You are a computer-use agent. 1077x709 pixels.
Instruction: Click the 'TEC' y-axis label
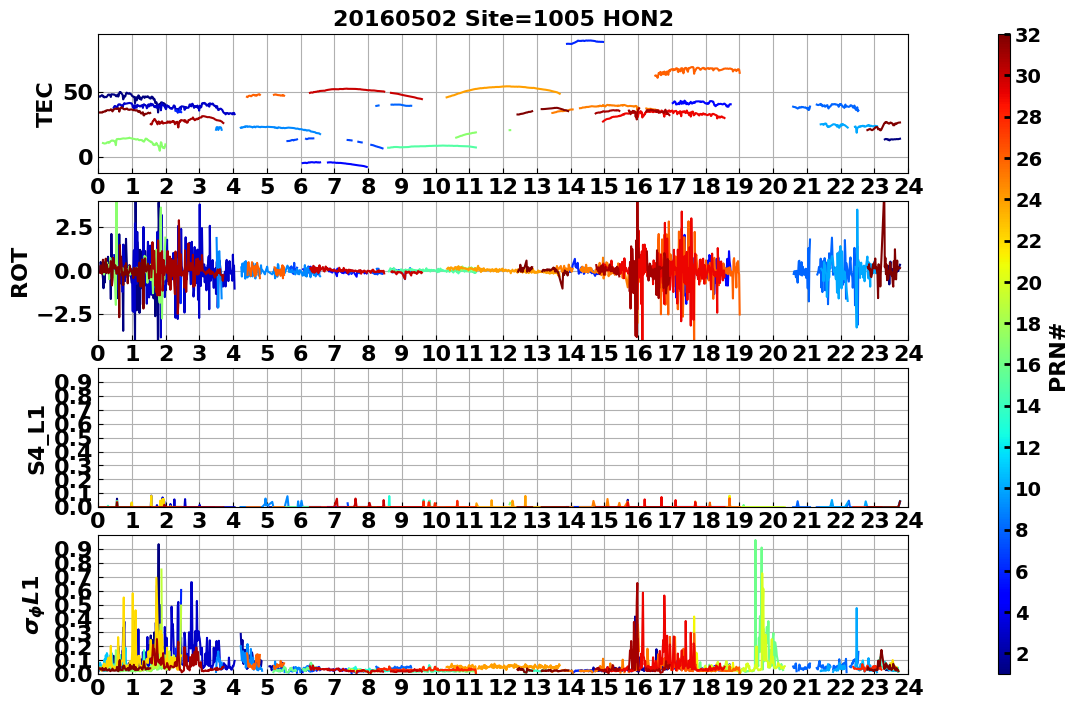pos(45,104)
